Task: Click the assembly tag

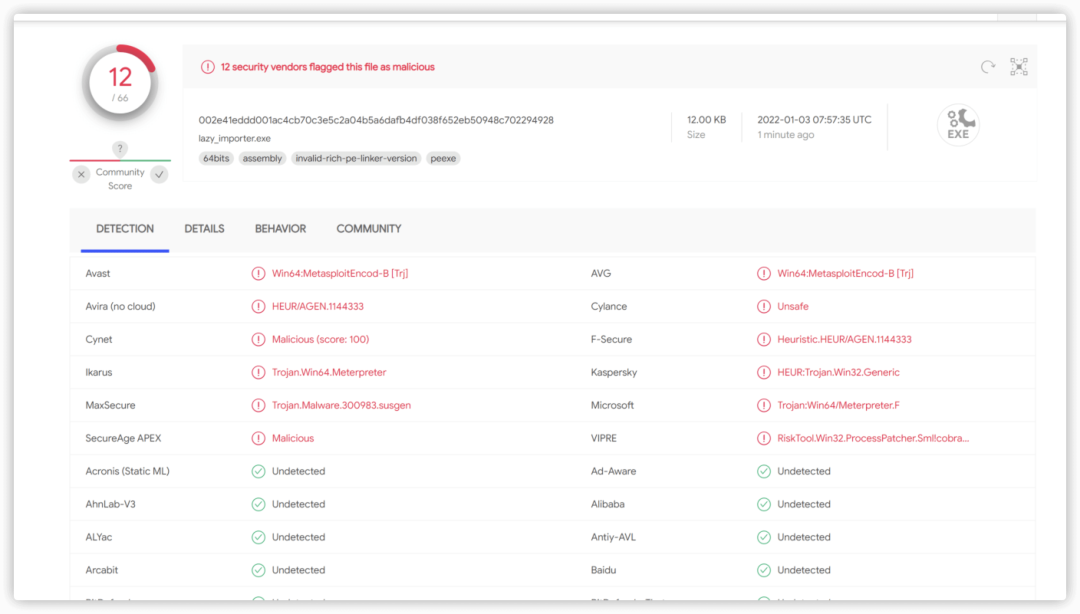Action: coord(262,158)
